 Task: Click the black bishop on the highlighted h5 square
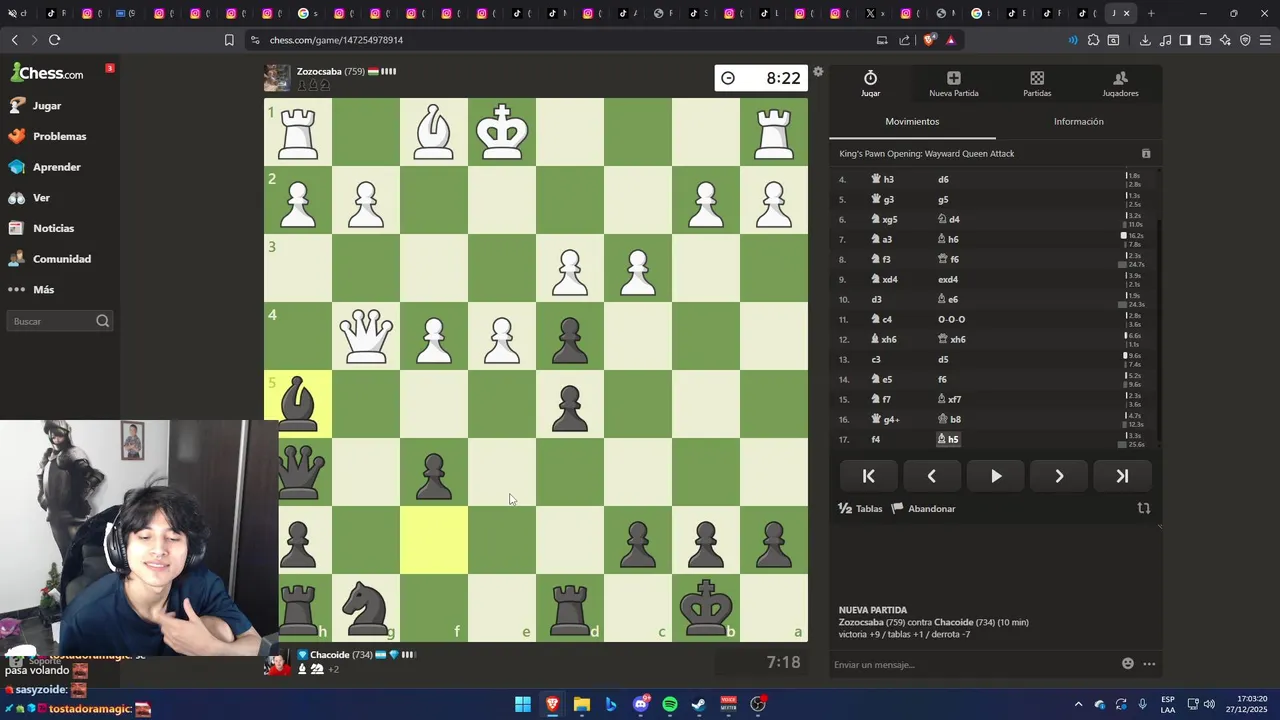click(x=298, y=404)
